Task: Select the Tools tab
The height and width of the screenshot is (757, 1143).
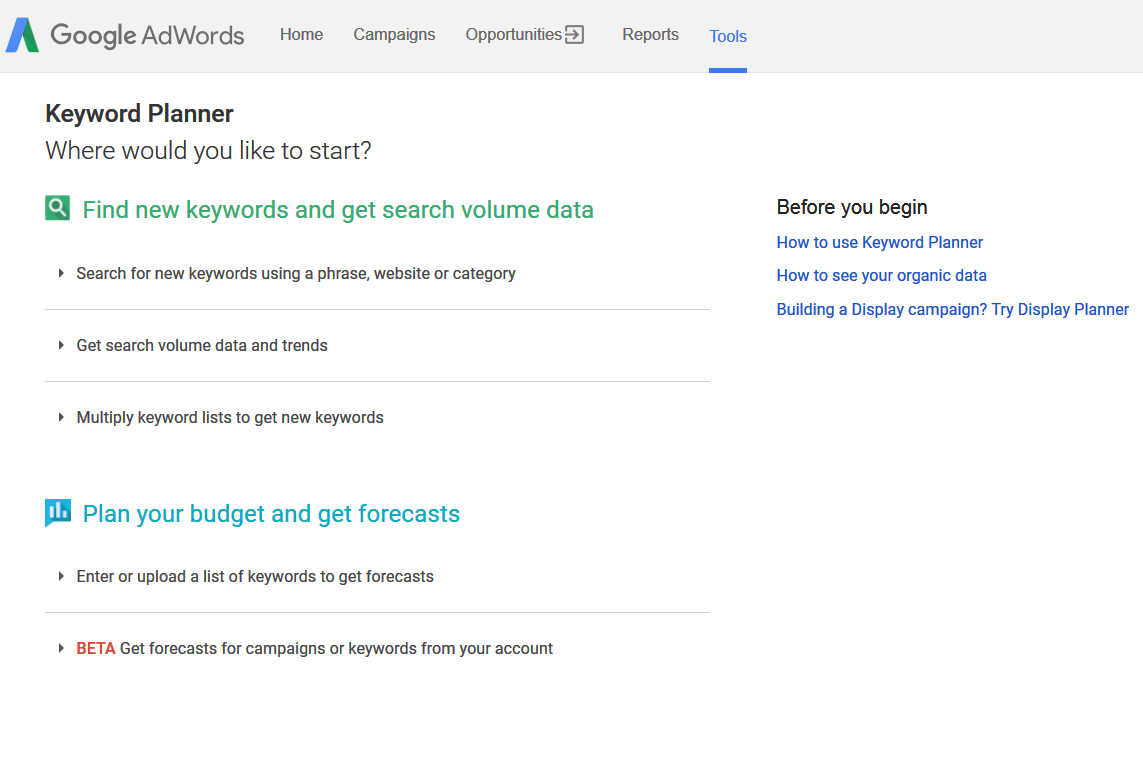Action: pyautogui.click(x=728, y=36)
